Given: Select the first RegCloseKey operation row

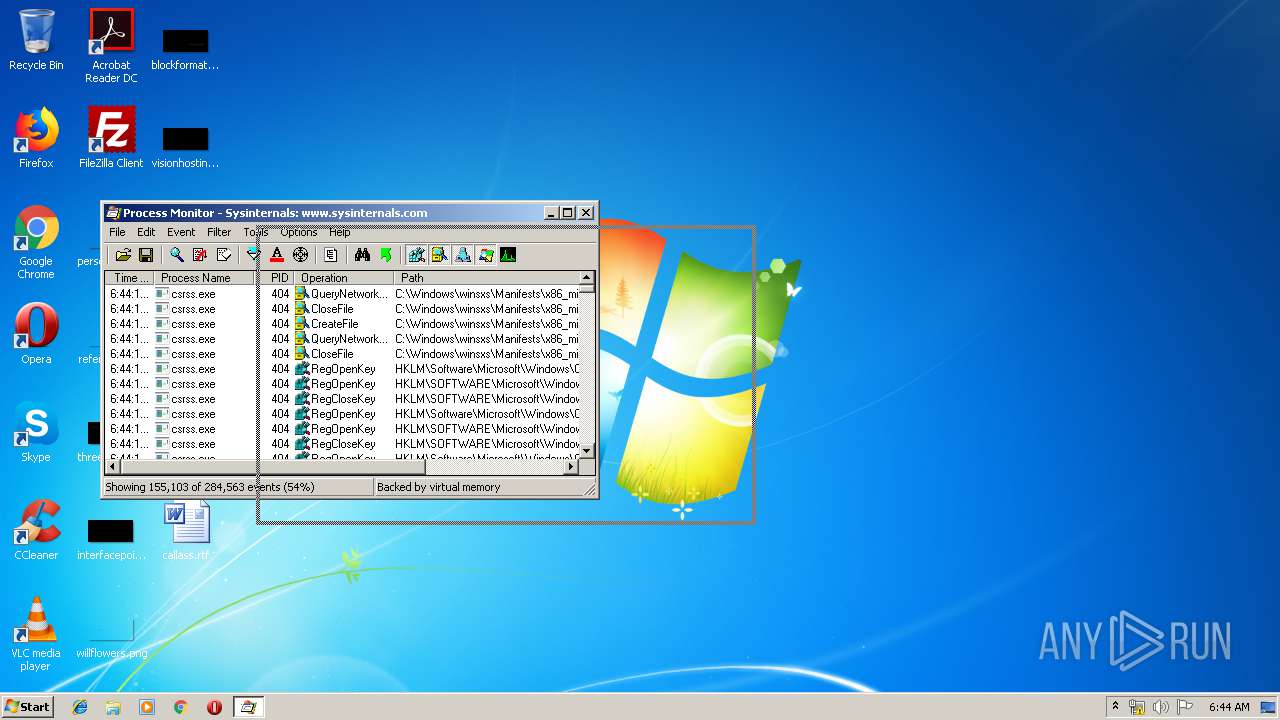Looking at the screenshot, I should (x=343, y=399).
